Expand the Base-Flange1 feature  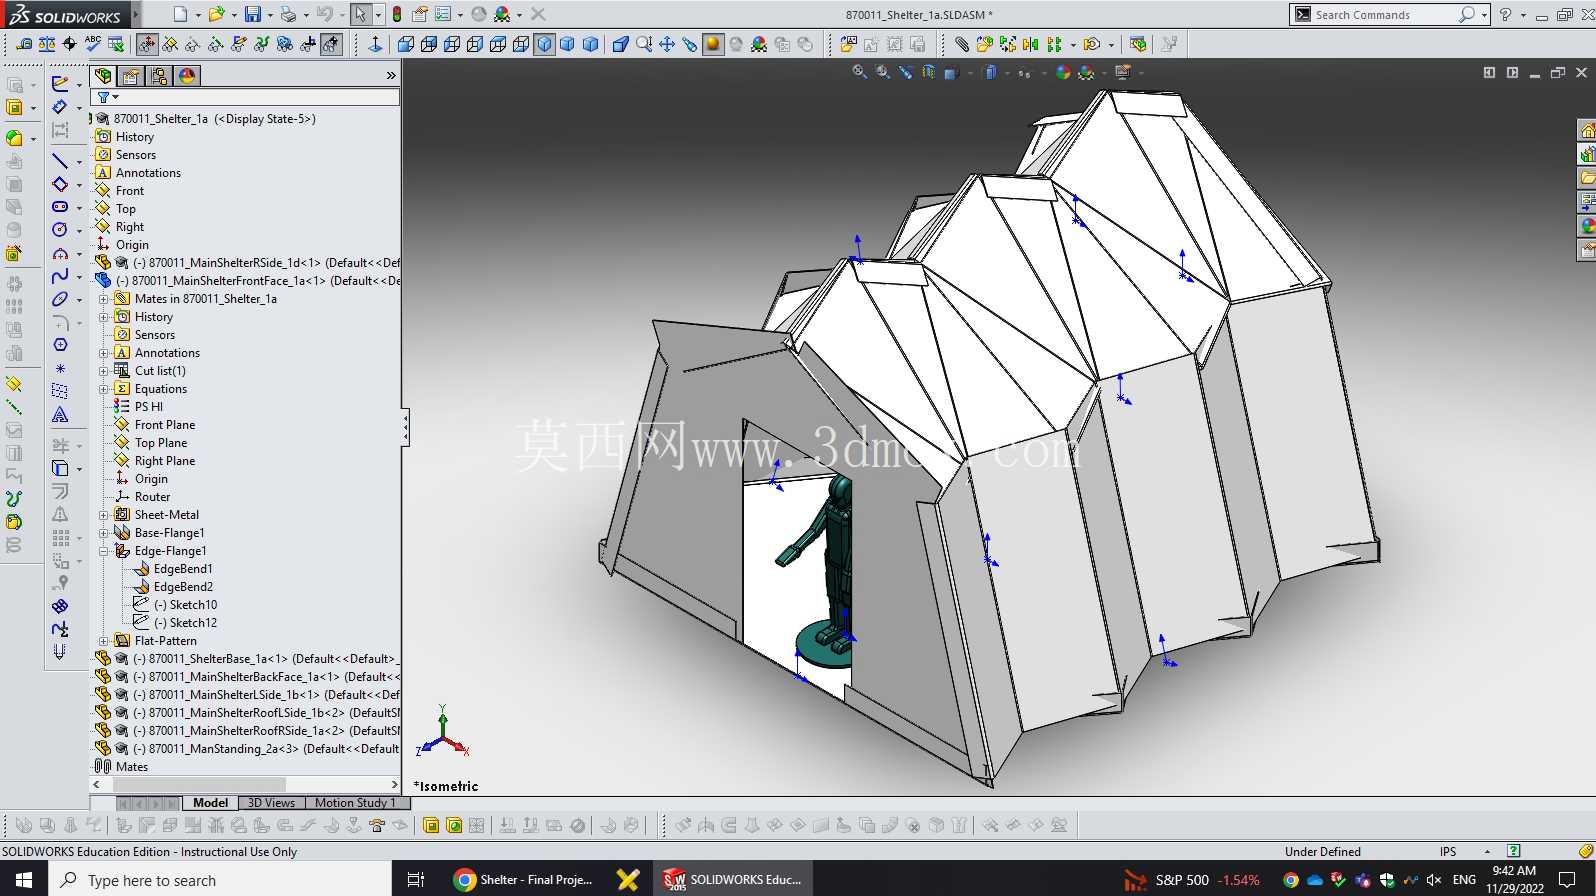103,533
